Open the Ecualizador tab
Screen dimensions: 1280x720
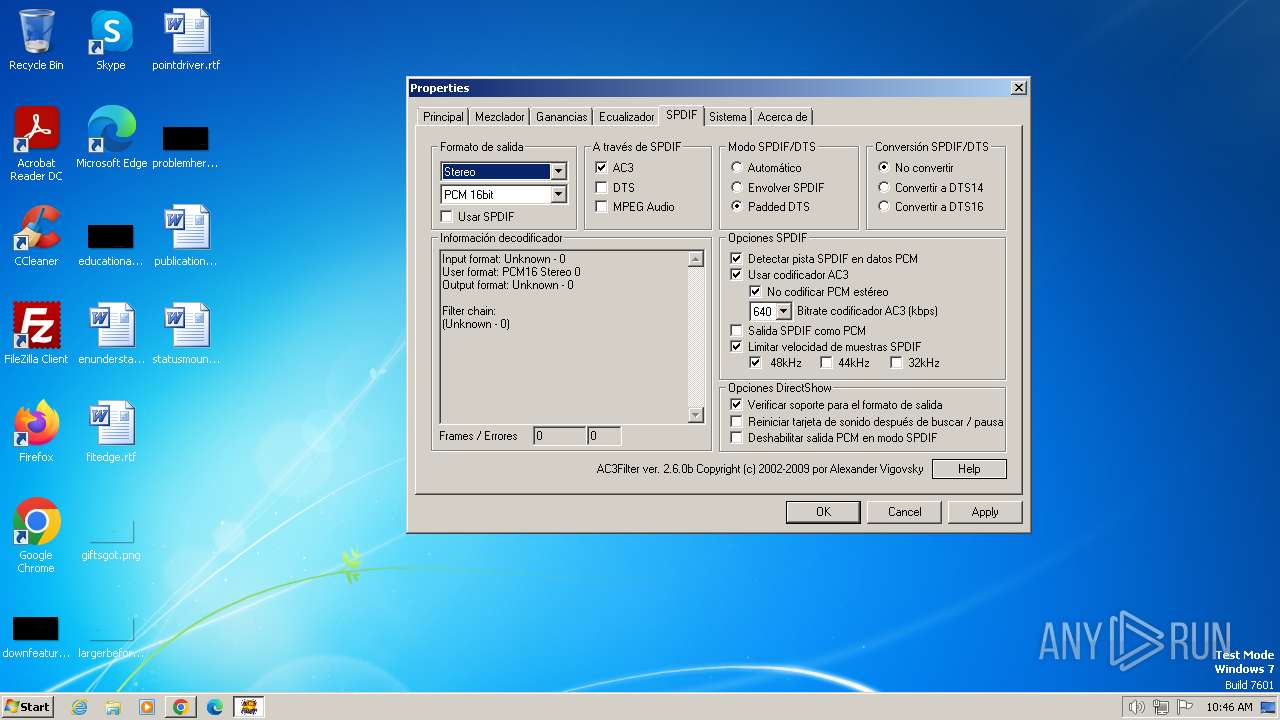click(x=627, y=117)
